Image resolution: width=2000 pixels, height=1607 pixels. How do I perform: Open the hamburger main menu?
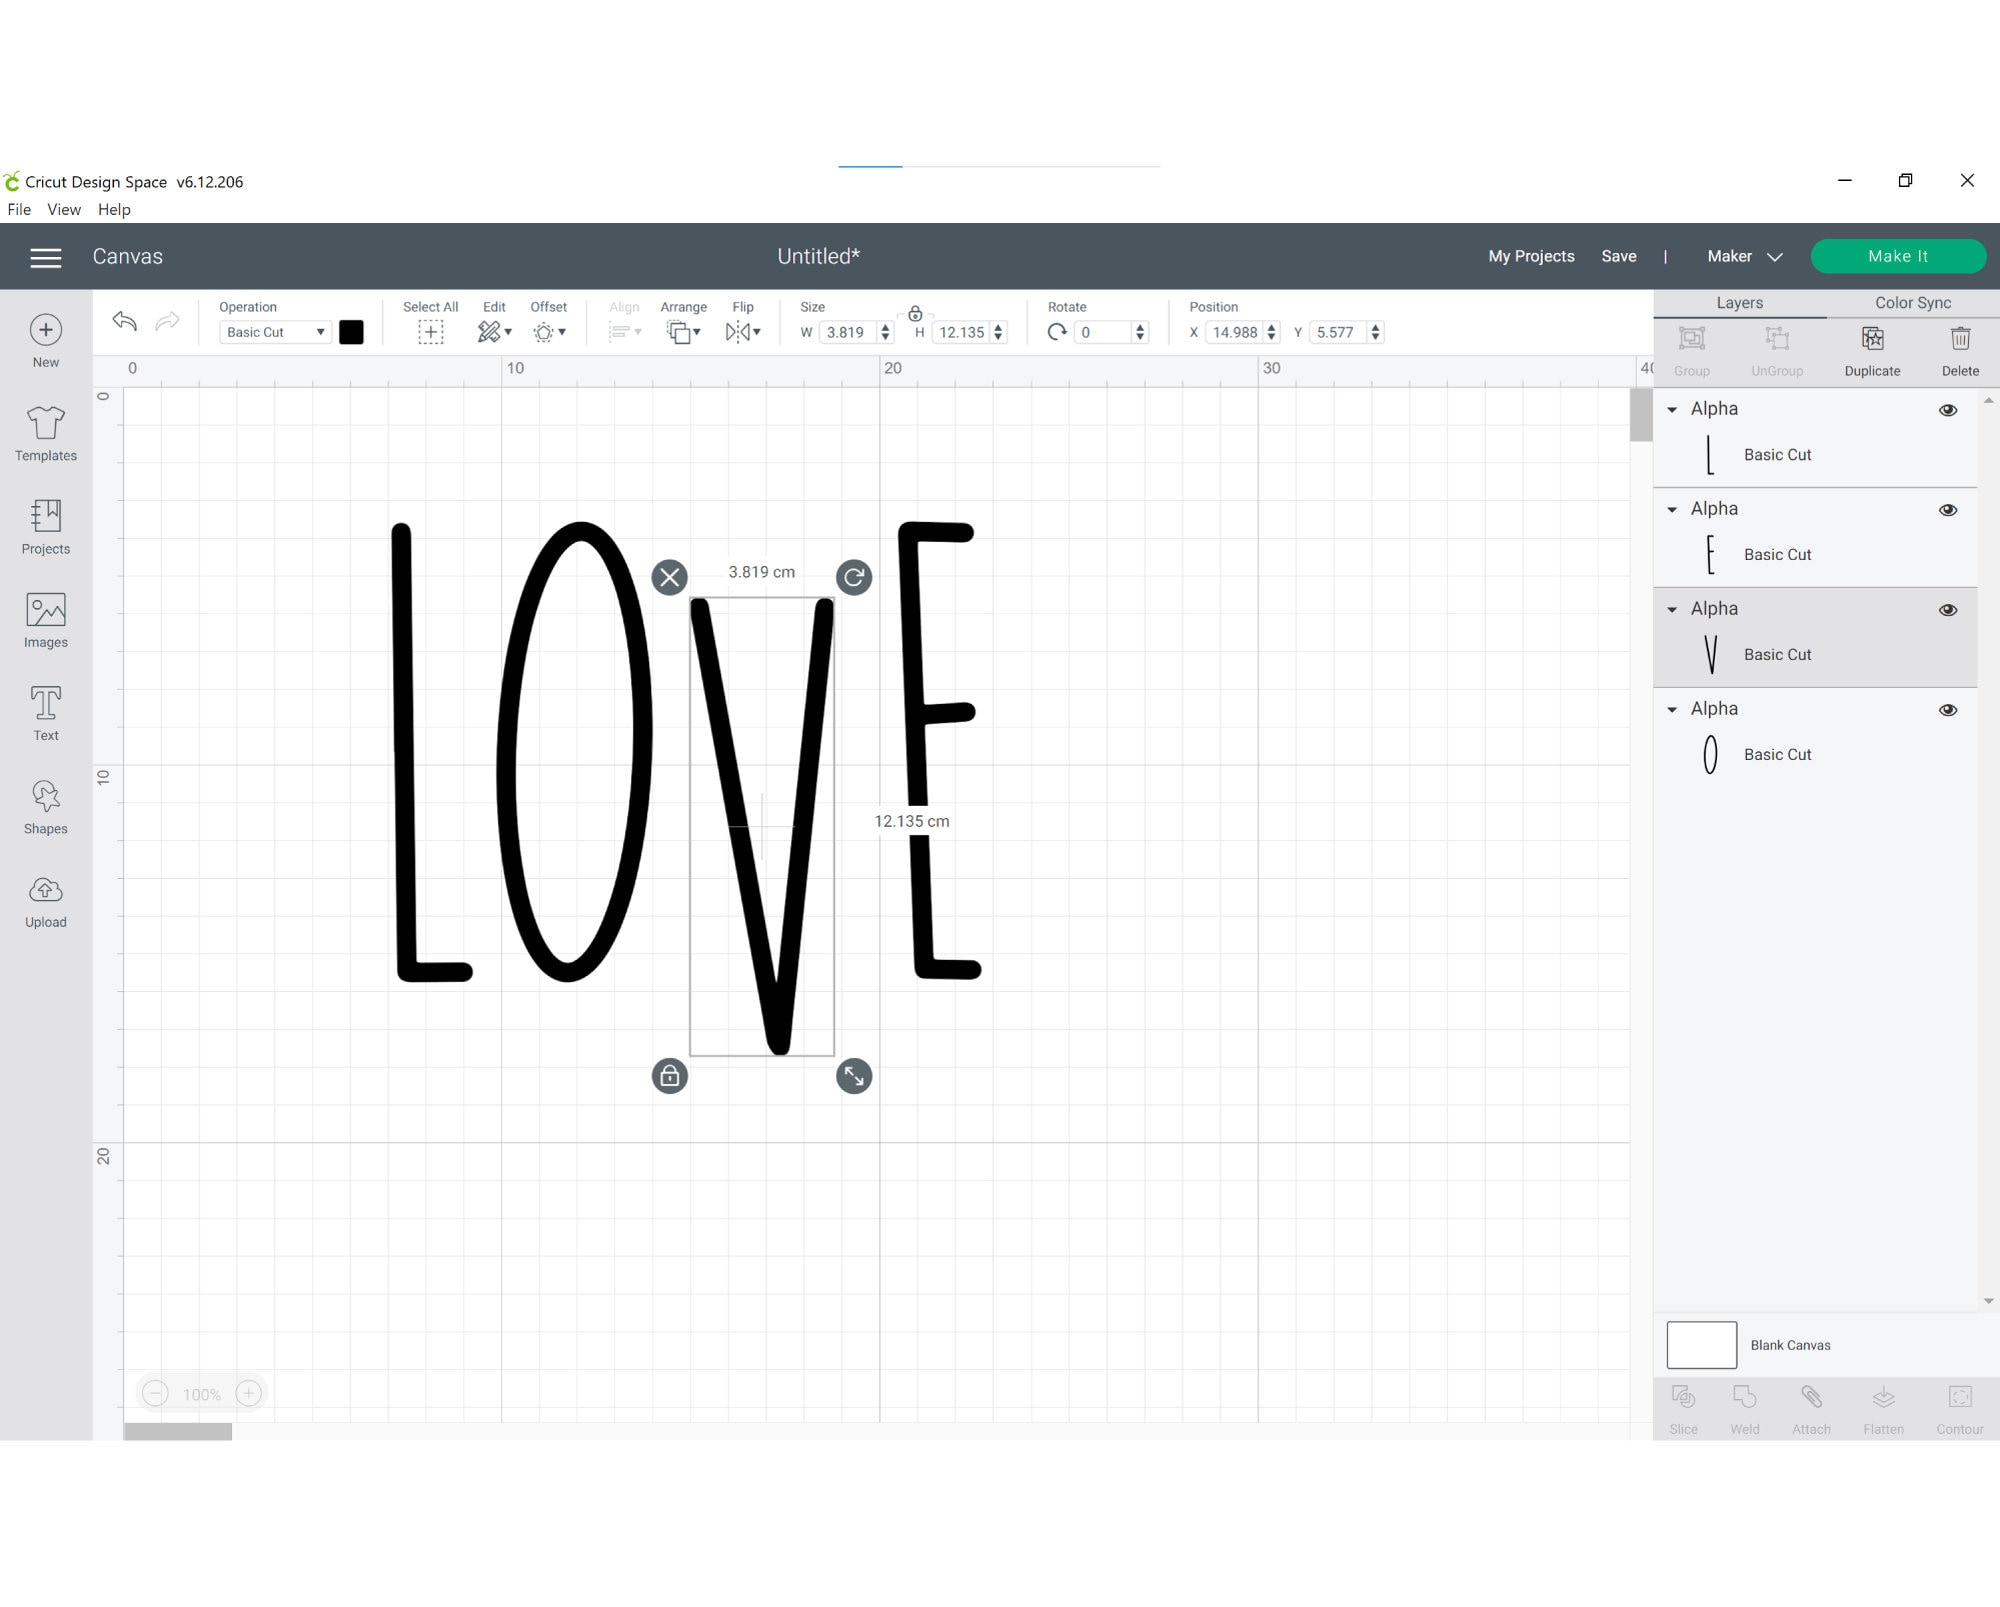tap(46, 257)
